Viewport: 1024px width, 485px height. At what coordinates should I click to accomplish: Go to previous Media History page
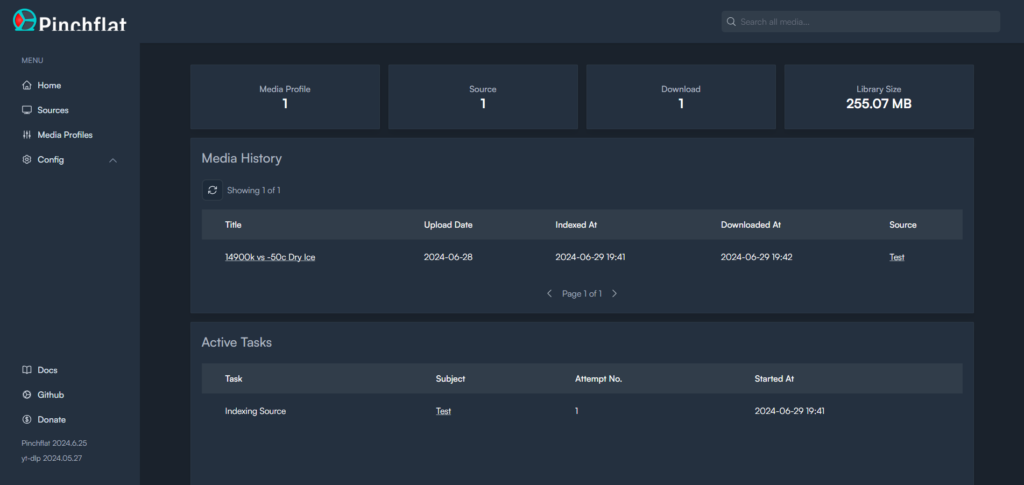[x=549, y=294]
